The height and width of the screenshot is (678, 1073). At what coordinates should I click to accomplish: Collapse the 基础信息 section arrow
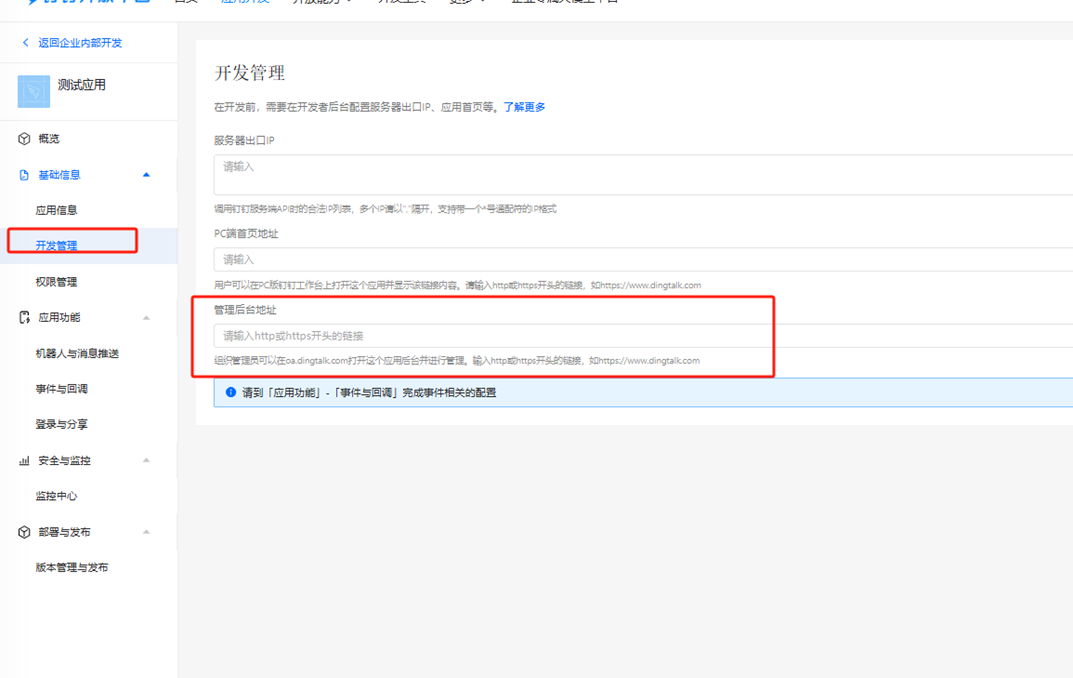(x=146, y=175)
